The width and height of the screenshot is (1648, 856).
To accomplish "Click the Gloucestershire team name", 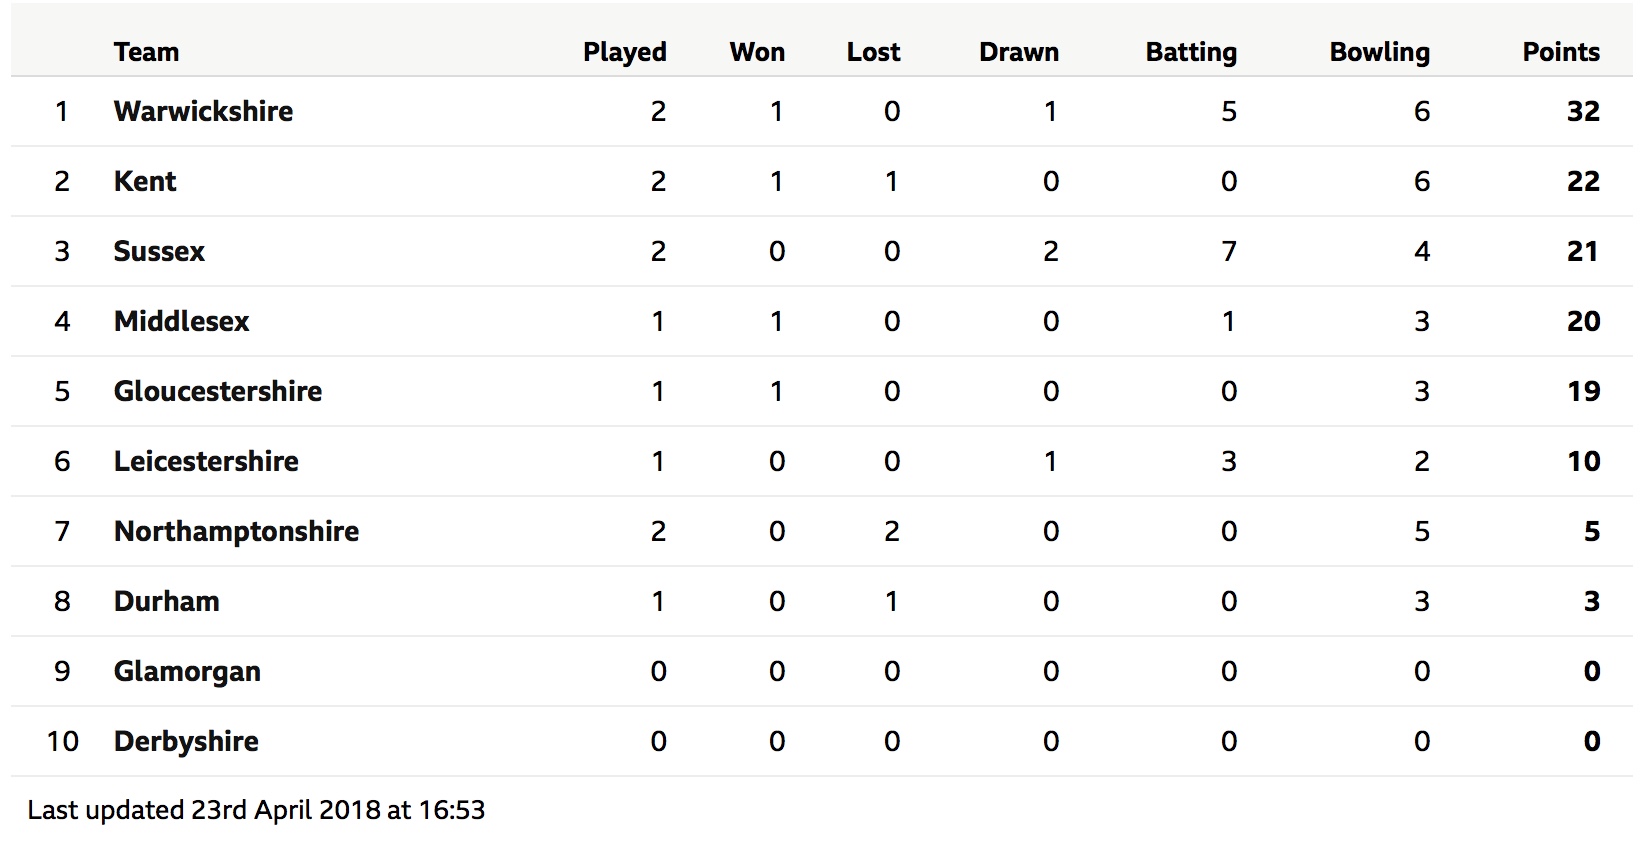I will tap(218, 391).
